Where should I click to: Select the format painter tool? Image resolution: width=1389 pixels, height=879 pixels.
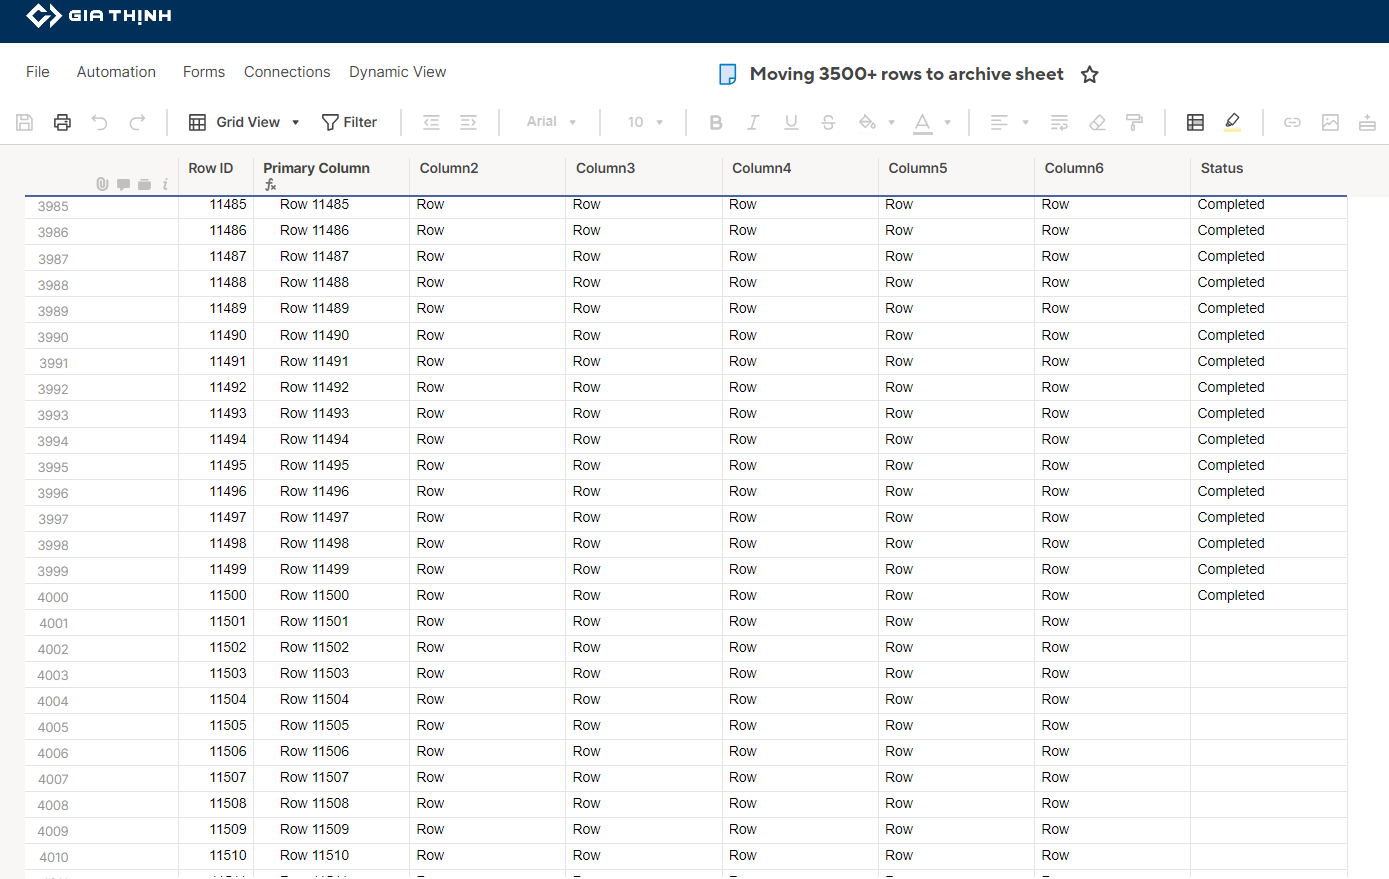pyautogui.click(x=1134, y=122)
